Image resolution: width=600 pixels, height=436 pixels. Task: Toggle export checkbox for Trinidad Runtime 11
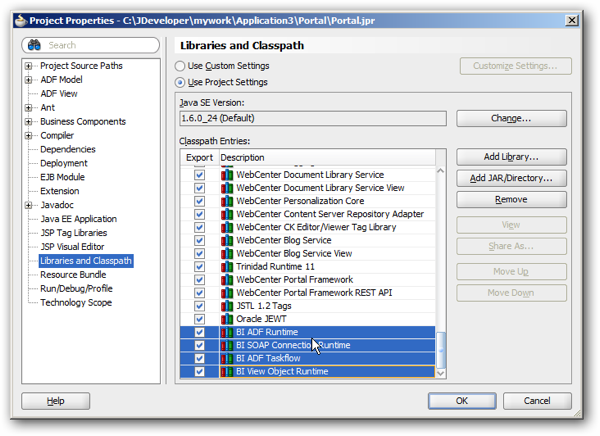[199, 266]
